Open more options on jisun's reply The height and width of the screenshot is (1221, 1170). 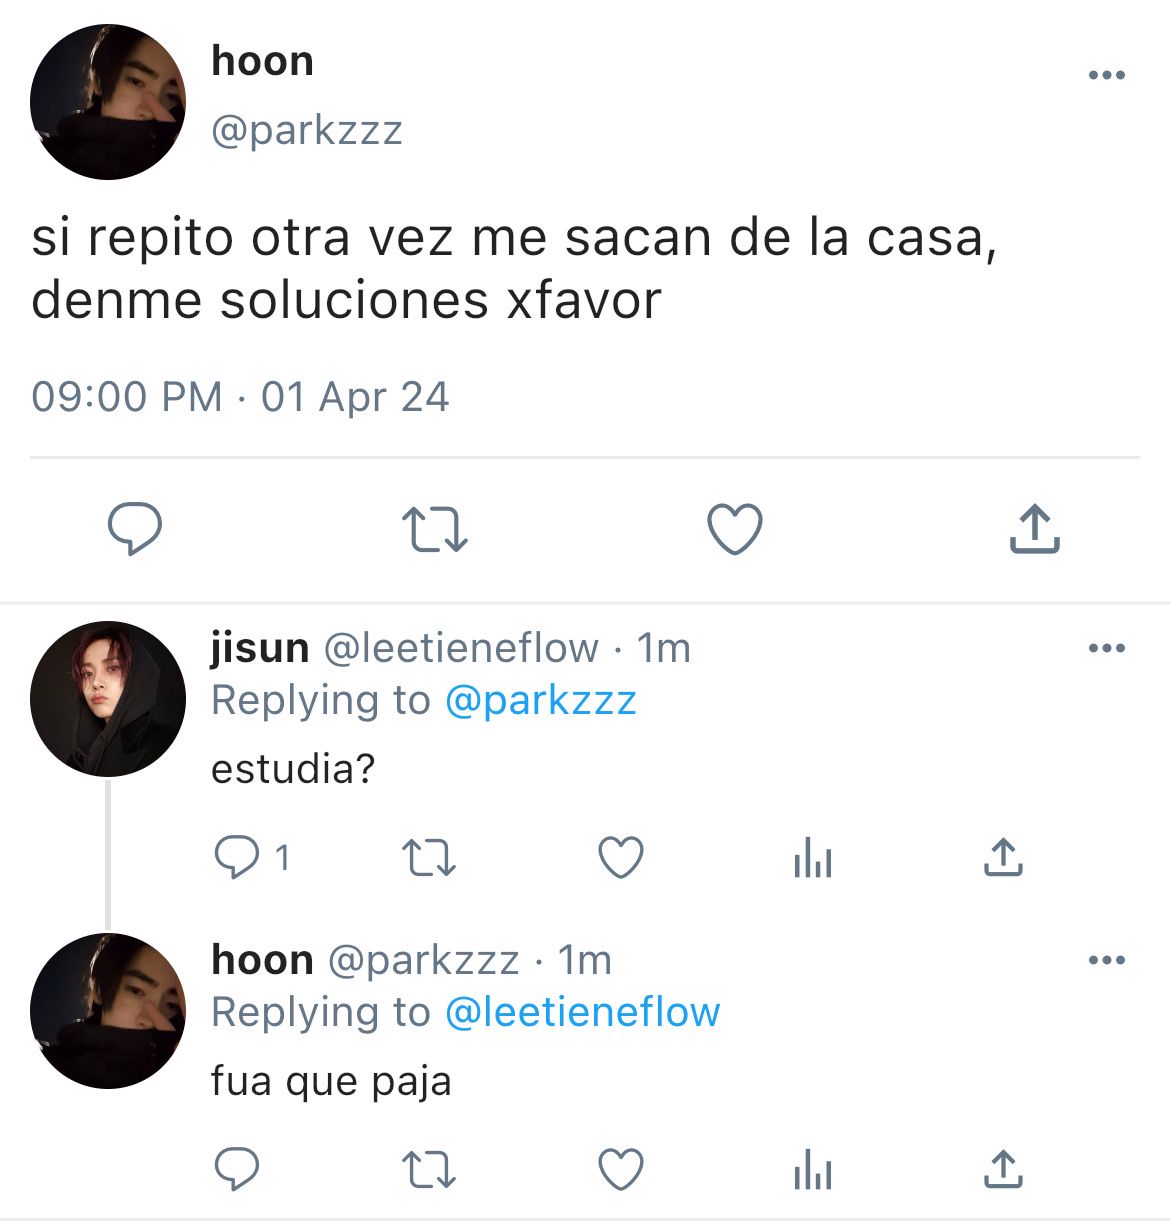point(1107,648)
